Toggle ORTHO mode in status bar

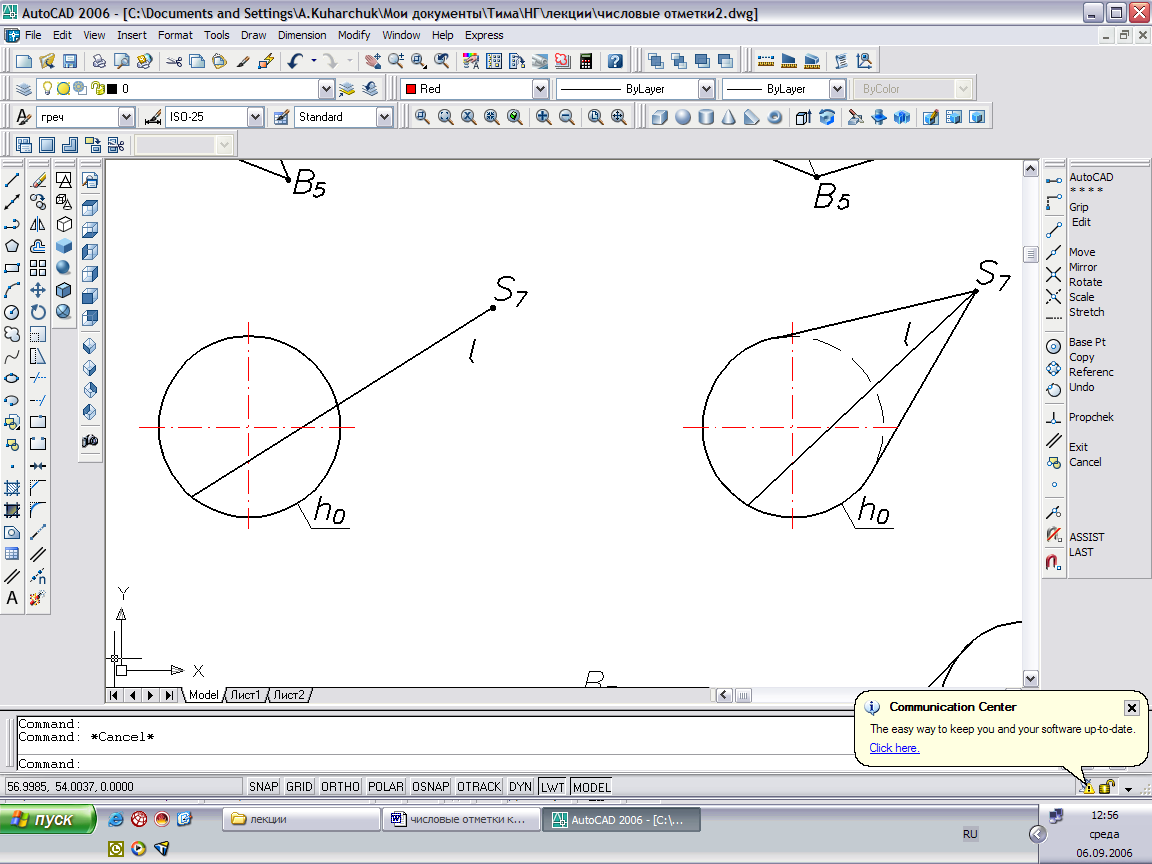(x=340, y=787)
